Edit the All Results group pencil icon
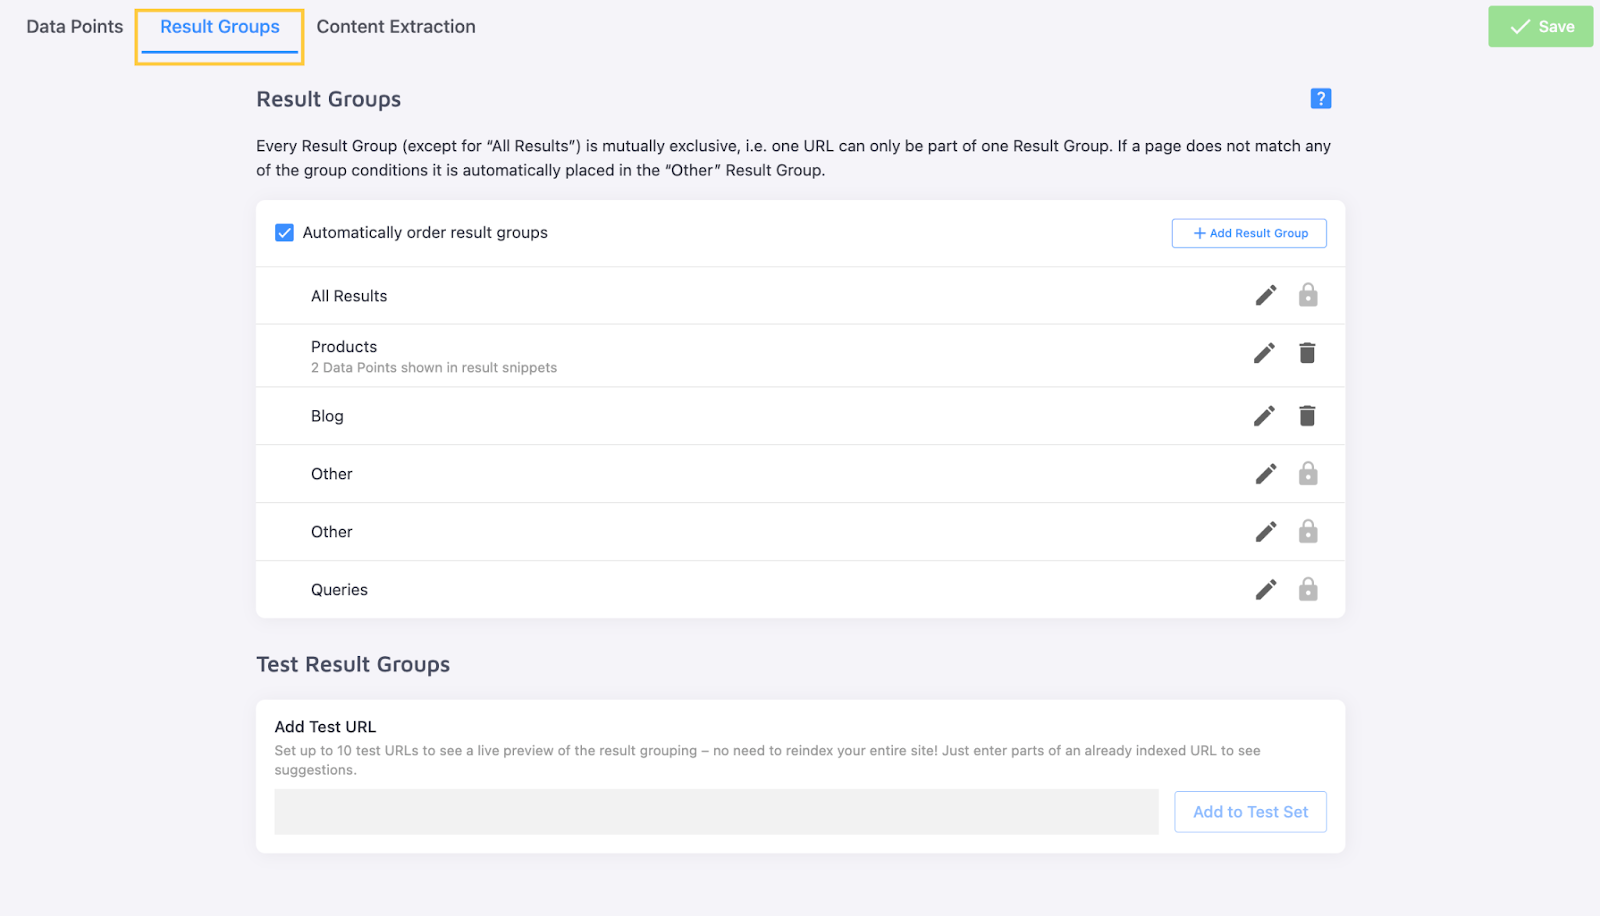Viewport: 1600px width, 916px height. [x=1266, y=295]
